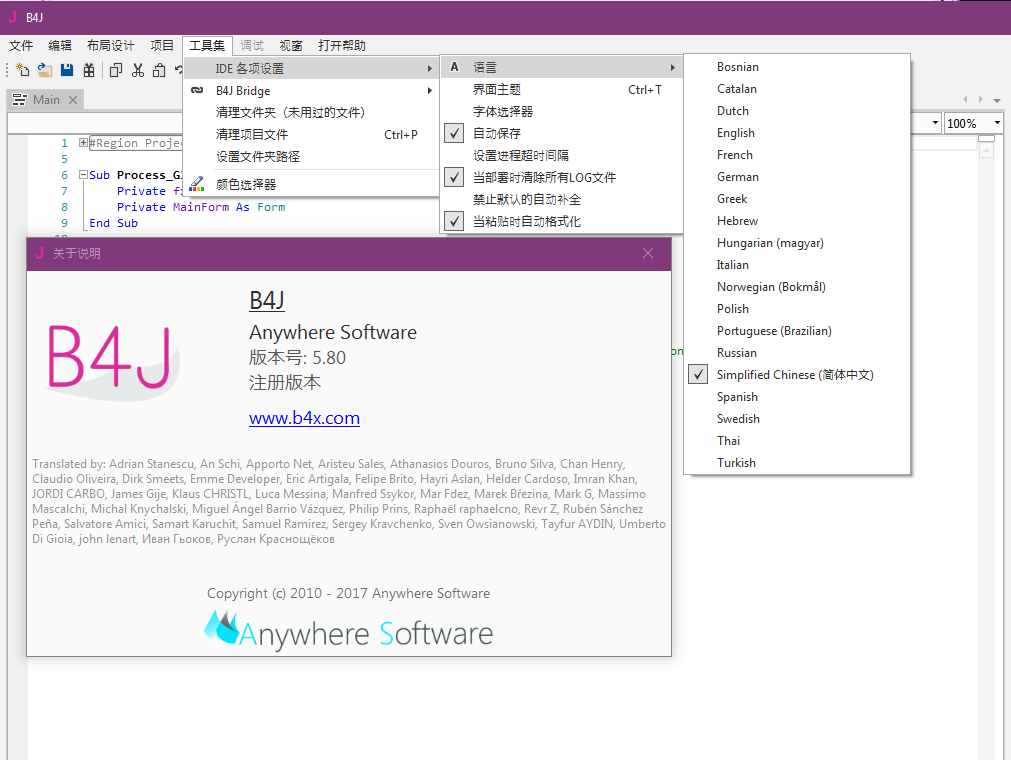Select Turkish language

point(797,463)
